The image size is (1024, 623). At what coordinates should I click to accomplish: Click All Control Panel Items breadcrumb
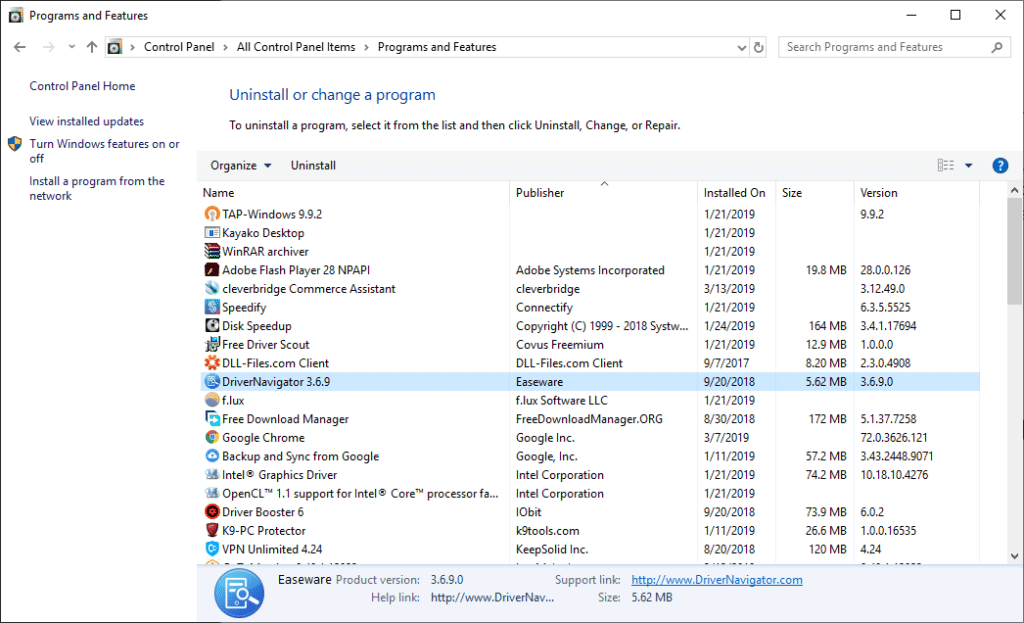pos(296,47)
